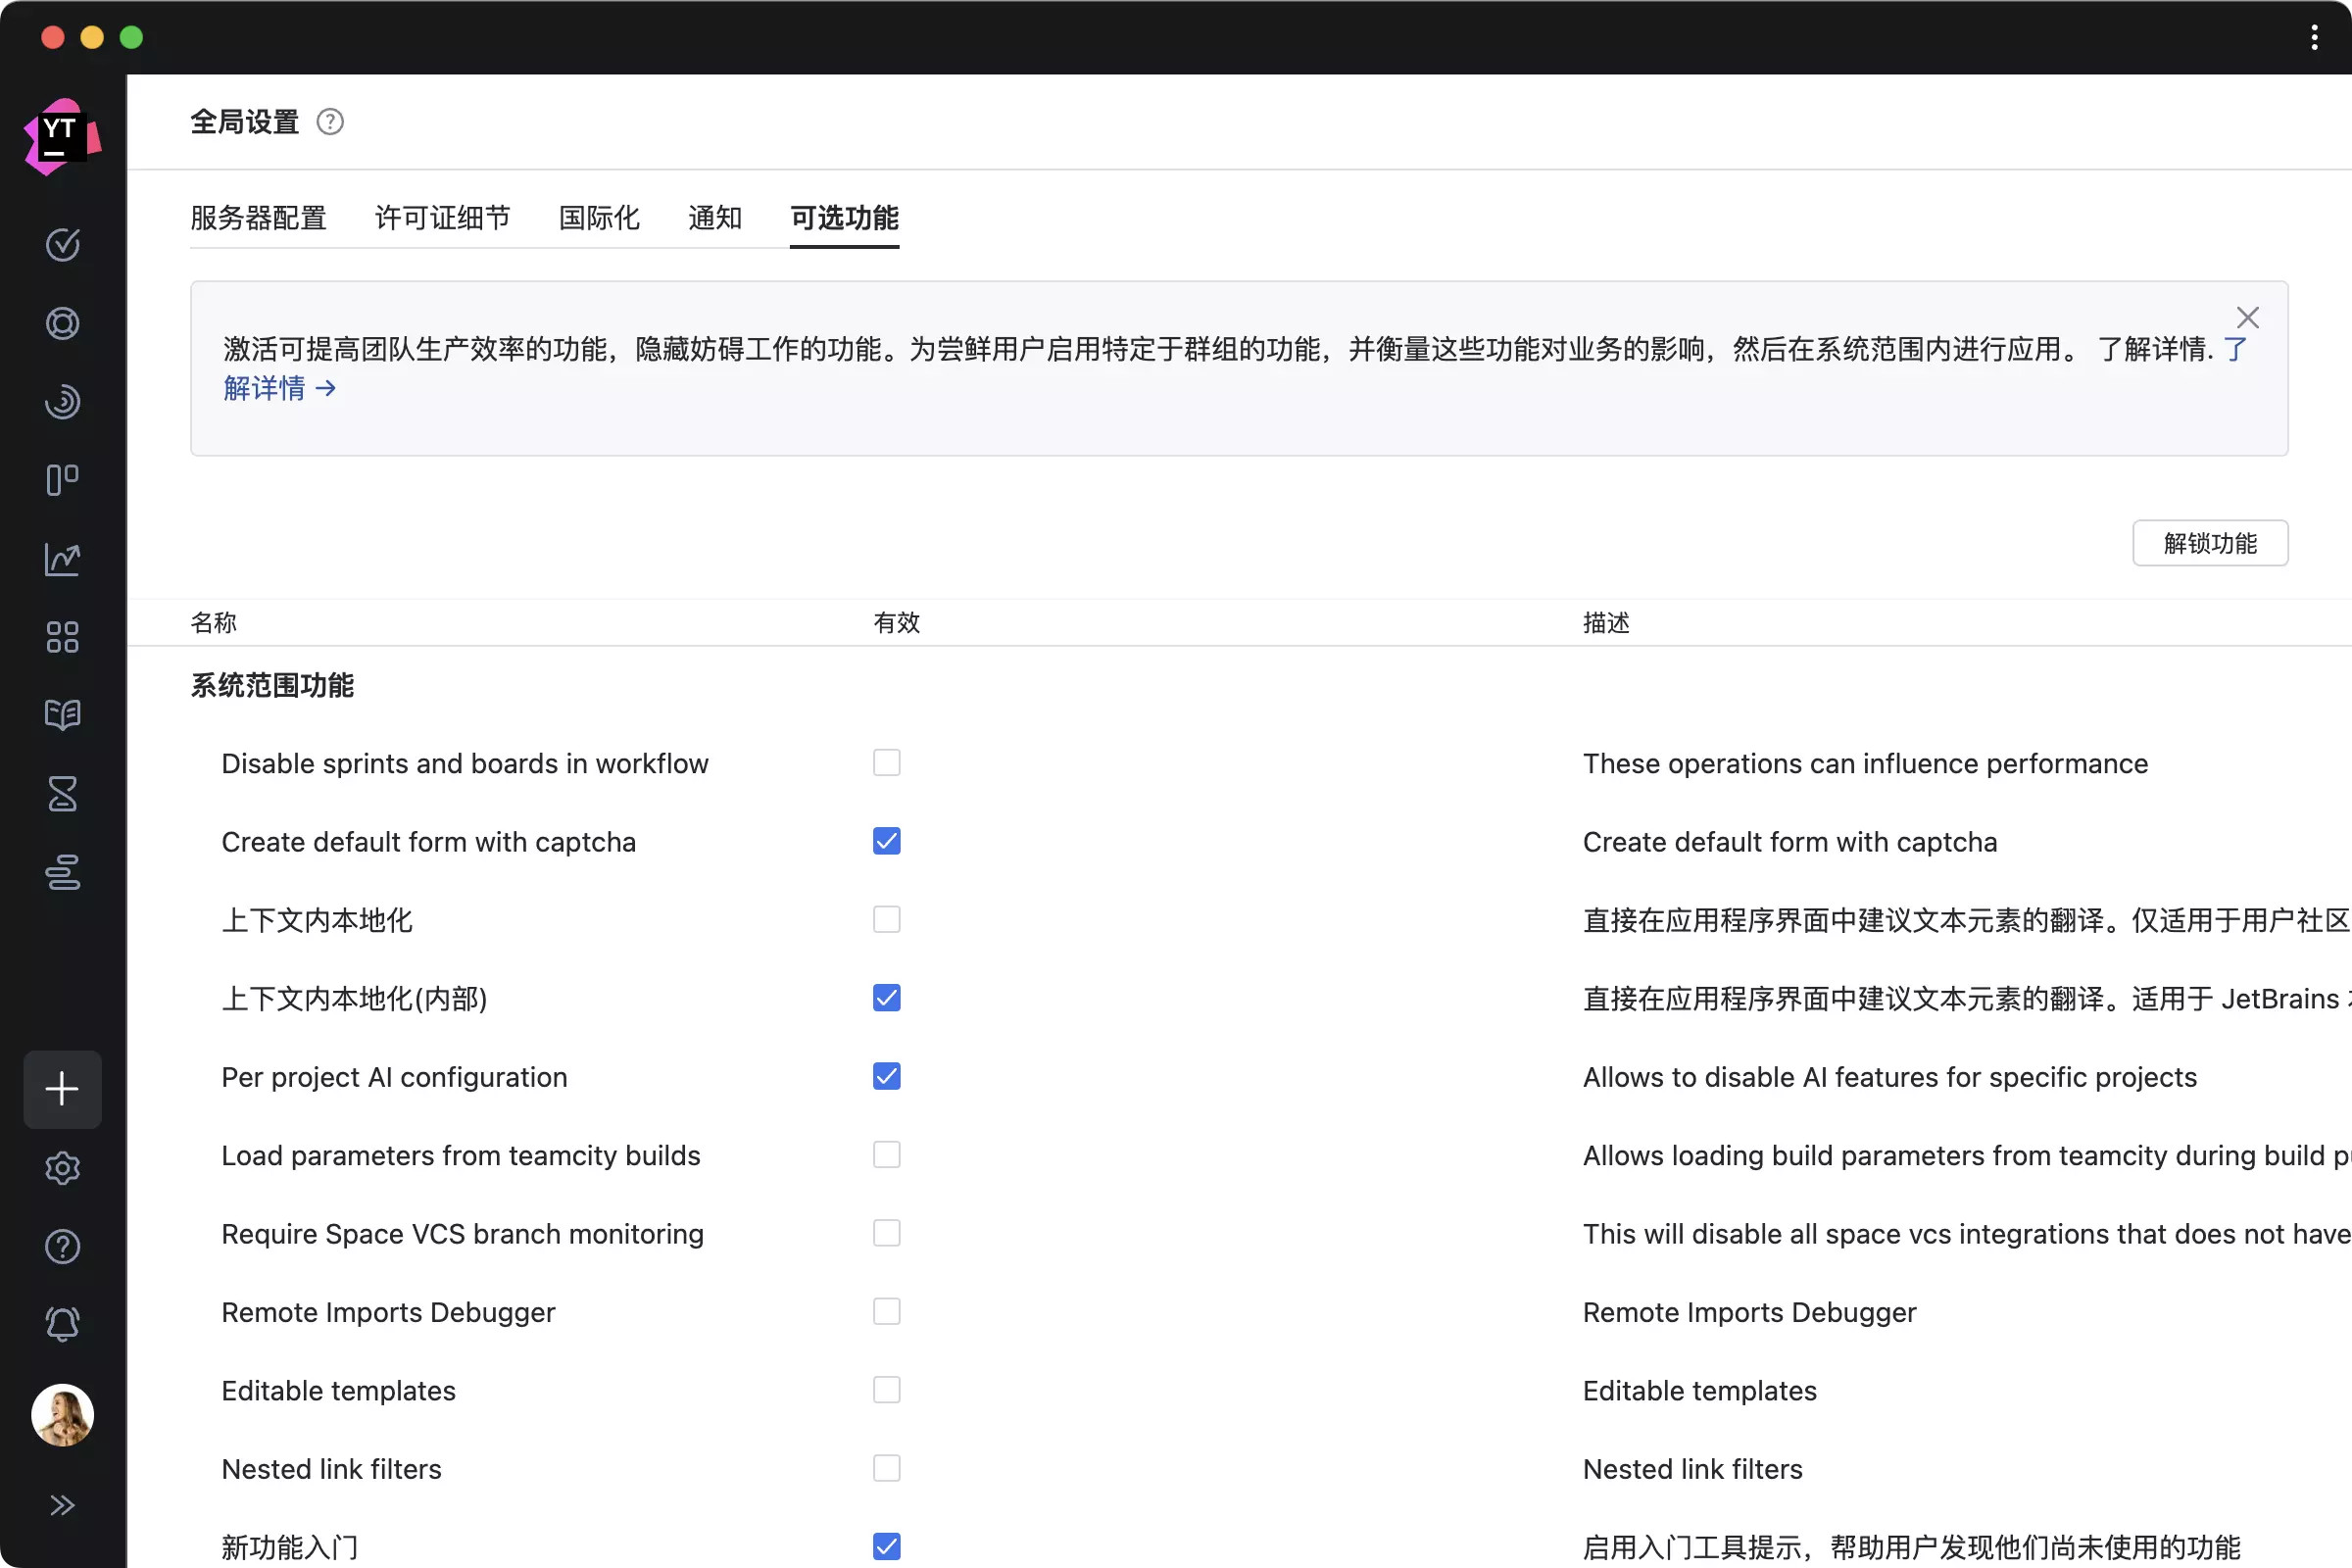Open the Issues checkmark icon in sidebar
Screen dimensions: 2352x1568
tap(62, 245)
